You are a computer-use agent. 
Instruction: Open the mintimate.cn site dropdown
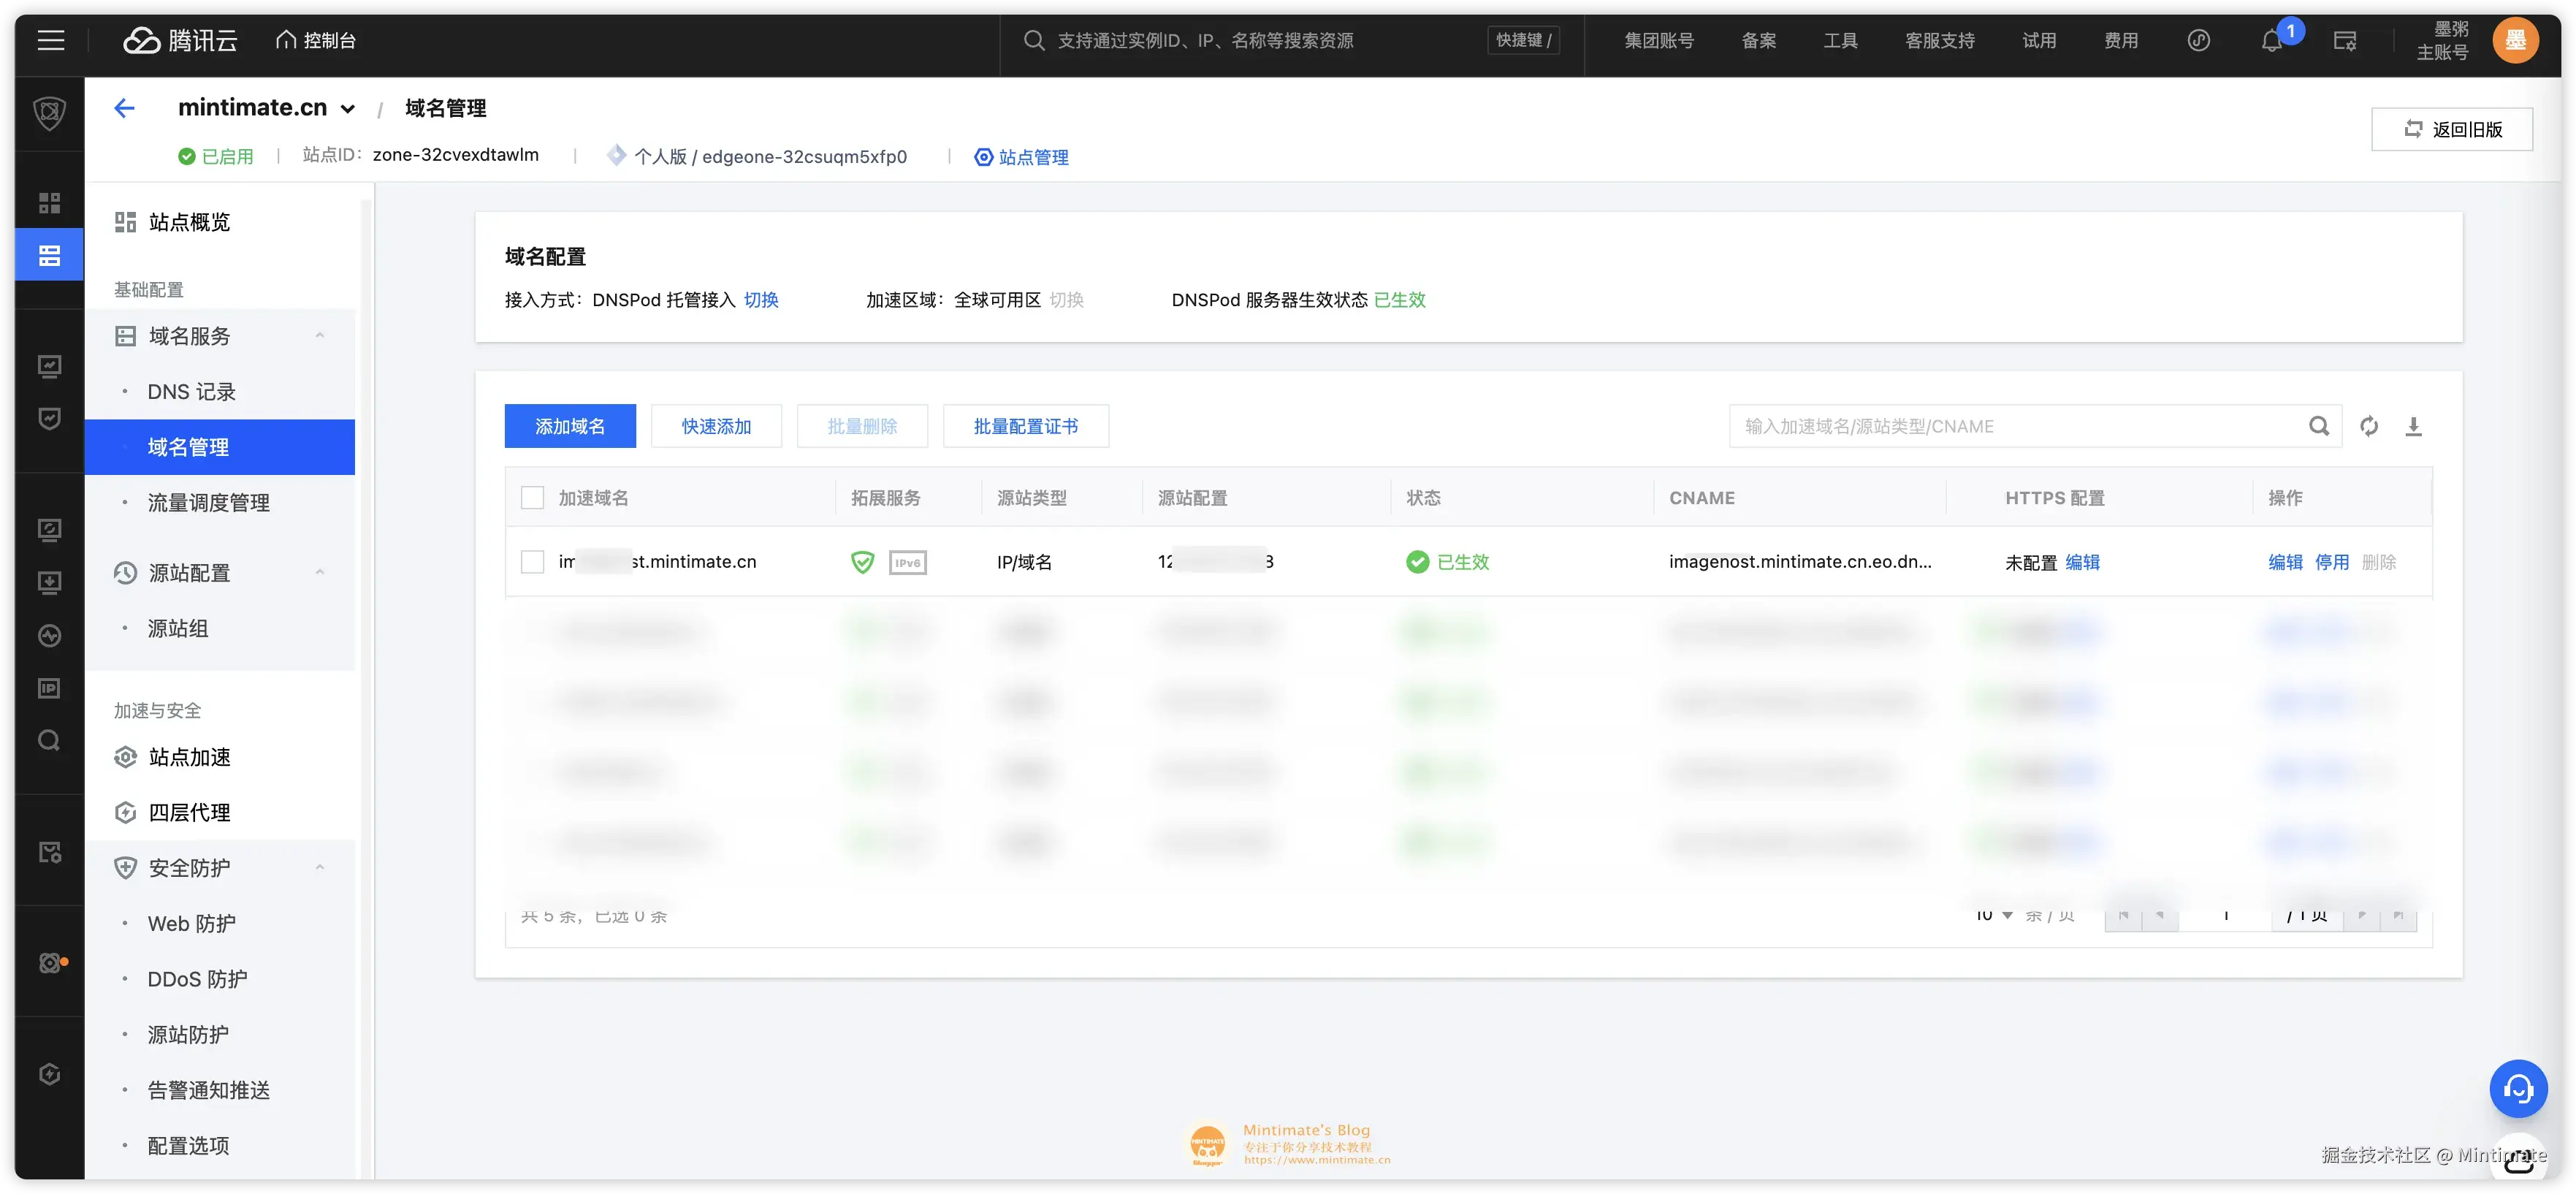(348, 109)
